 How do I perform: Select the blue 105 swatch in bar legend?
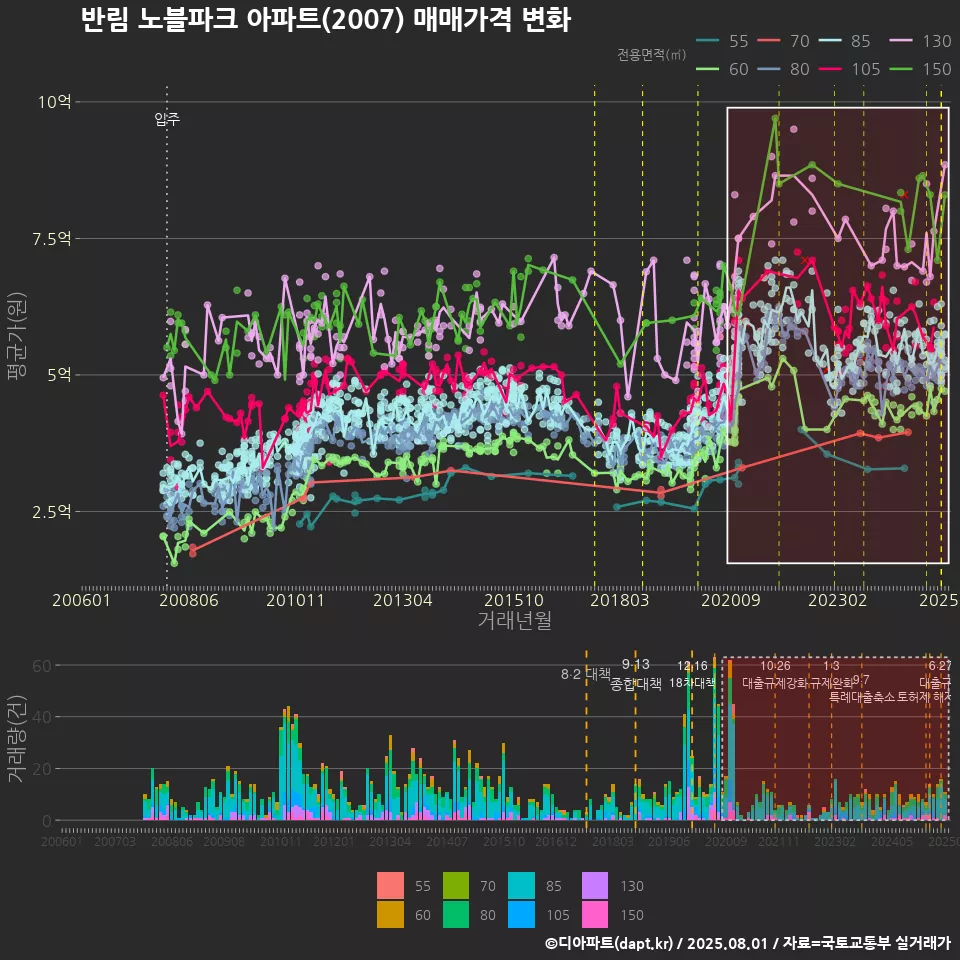point(521,914)
